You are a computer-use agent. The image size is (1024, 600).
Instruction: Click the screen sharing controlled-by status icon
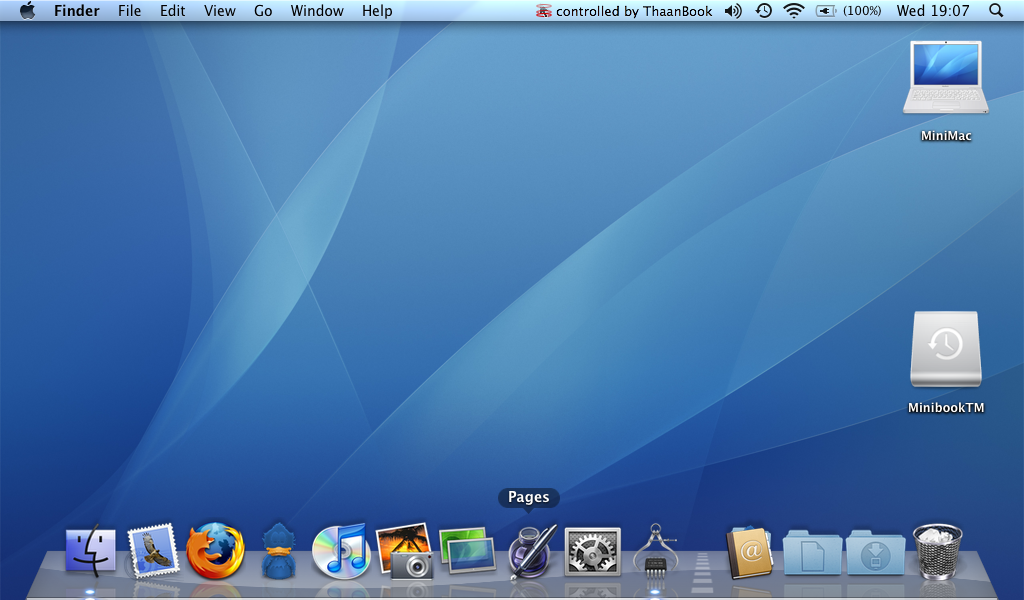[543, 10]
